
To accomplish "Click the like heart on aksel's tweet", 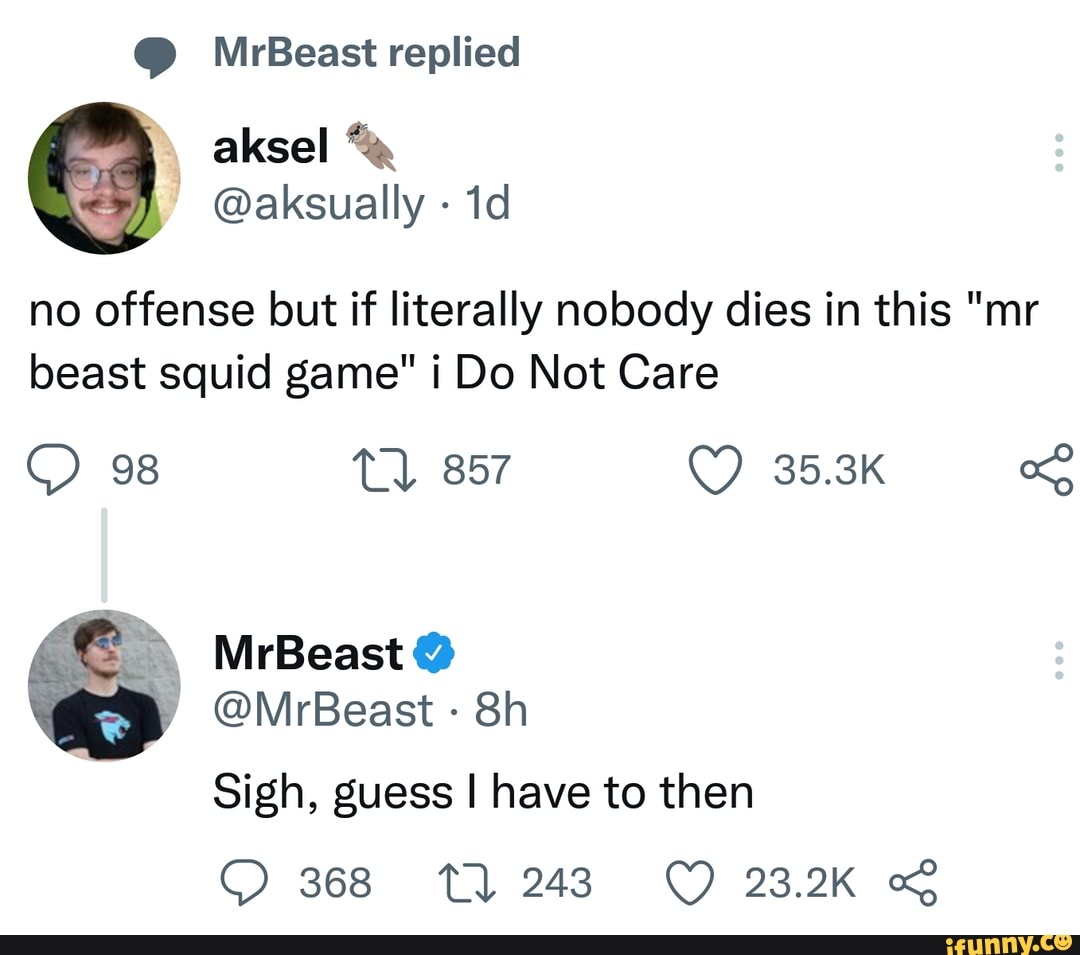I will [x=715, y=470].
